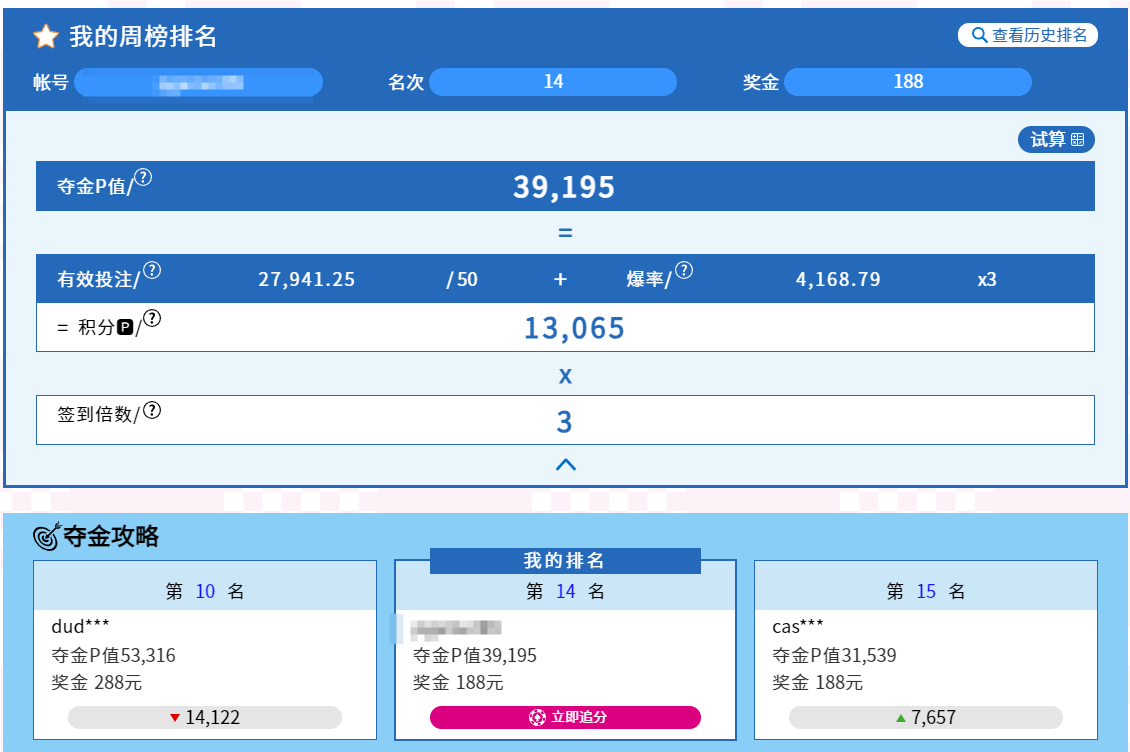Click the 名次 field showing 14
Screen dimensions: 1130x752
553,82
